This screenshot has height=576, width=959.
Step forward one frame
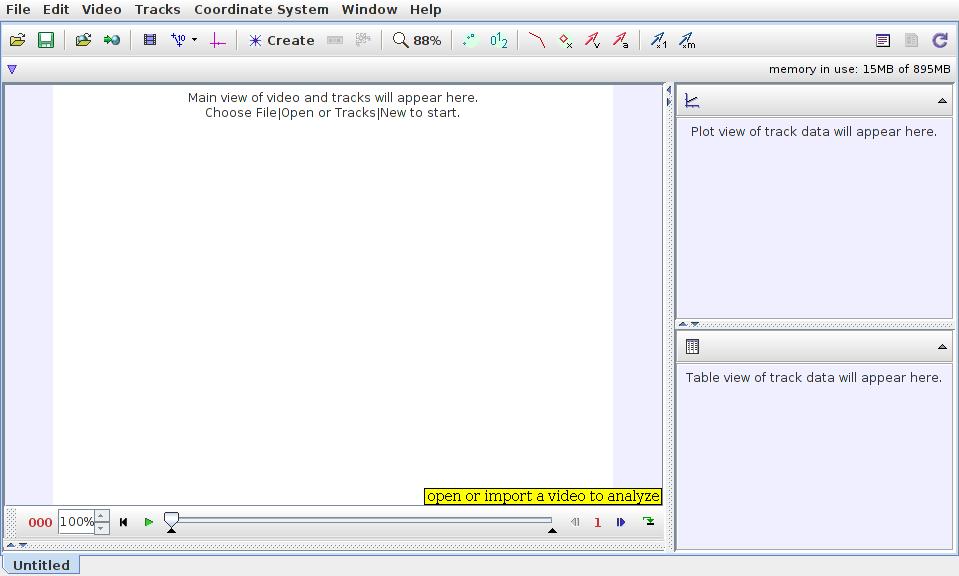(x=621, y=522)
